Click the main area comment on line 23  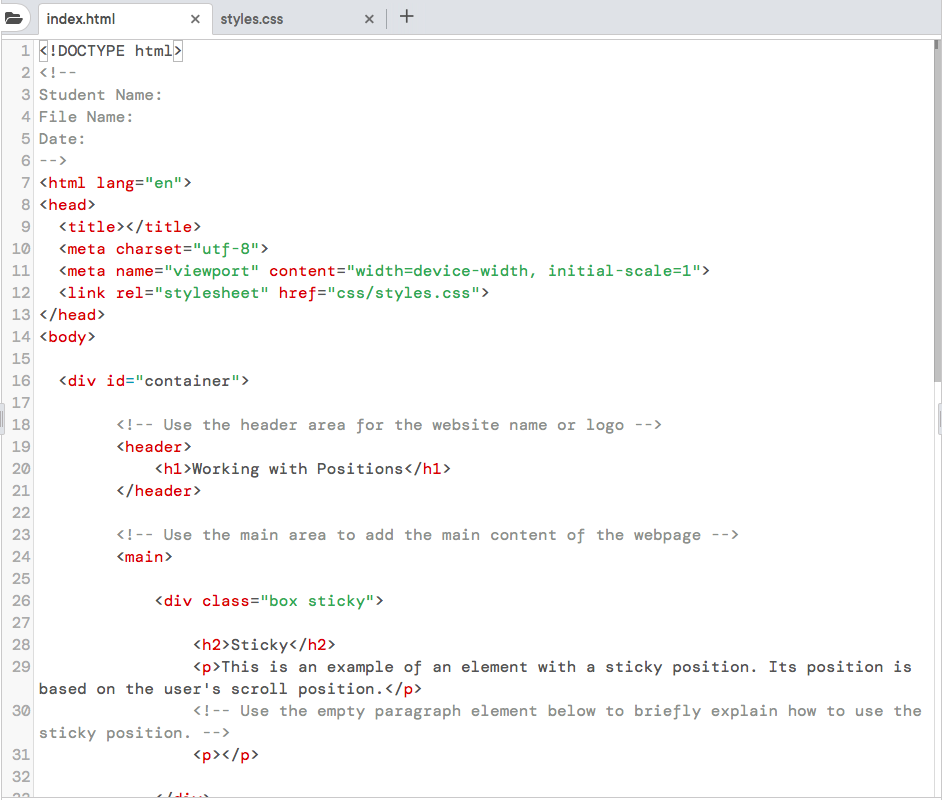pyautogui.click(x=427, y=535)
